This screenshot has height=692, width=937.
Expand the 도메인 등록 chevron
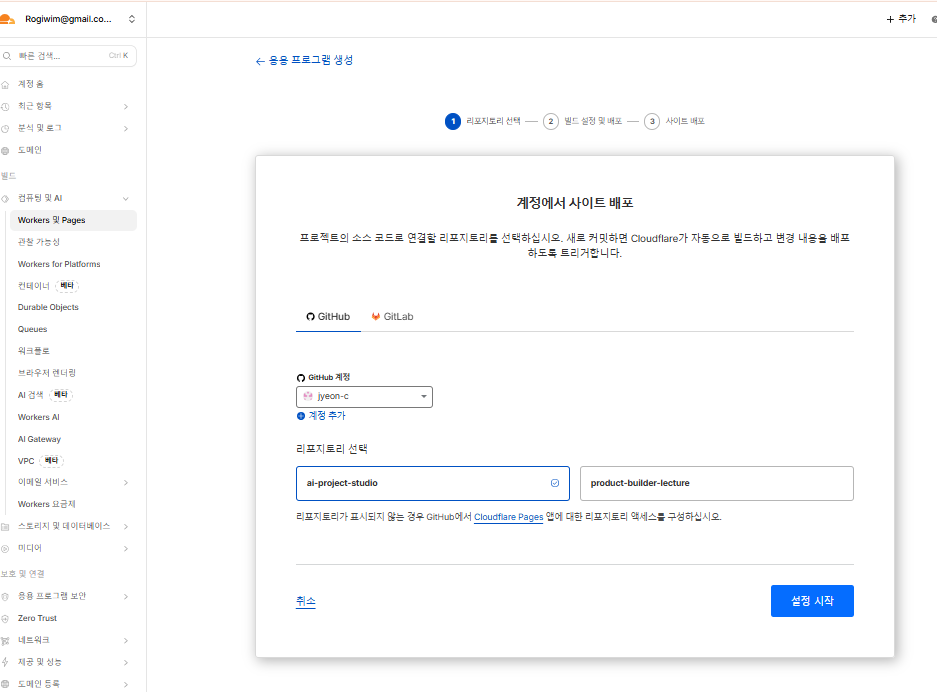[125, 684]
